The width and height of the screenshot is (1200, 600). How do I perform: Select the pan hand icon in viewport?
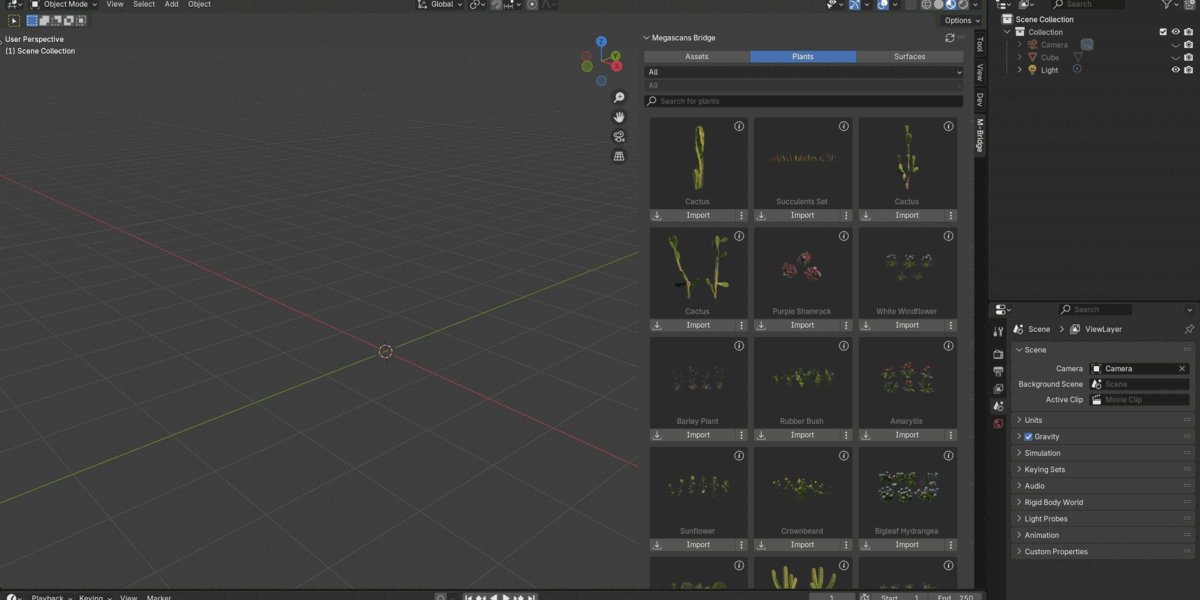coord(619,117)
